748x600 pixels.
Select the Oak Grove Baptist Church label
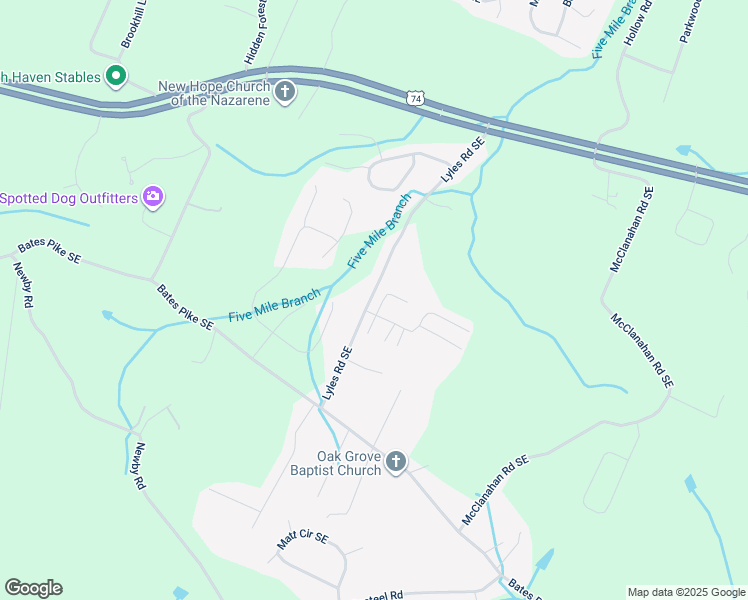coord(336,463)
